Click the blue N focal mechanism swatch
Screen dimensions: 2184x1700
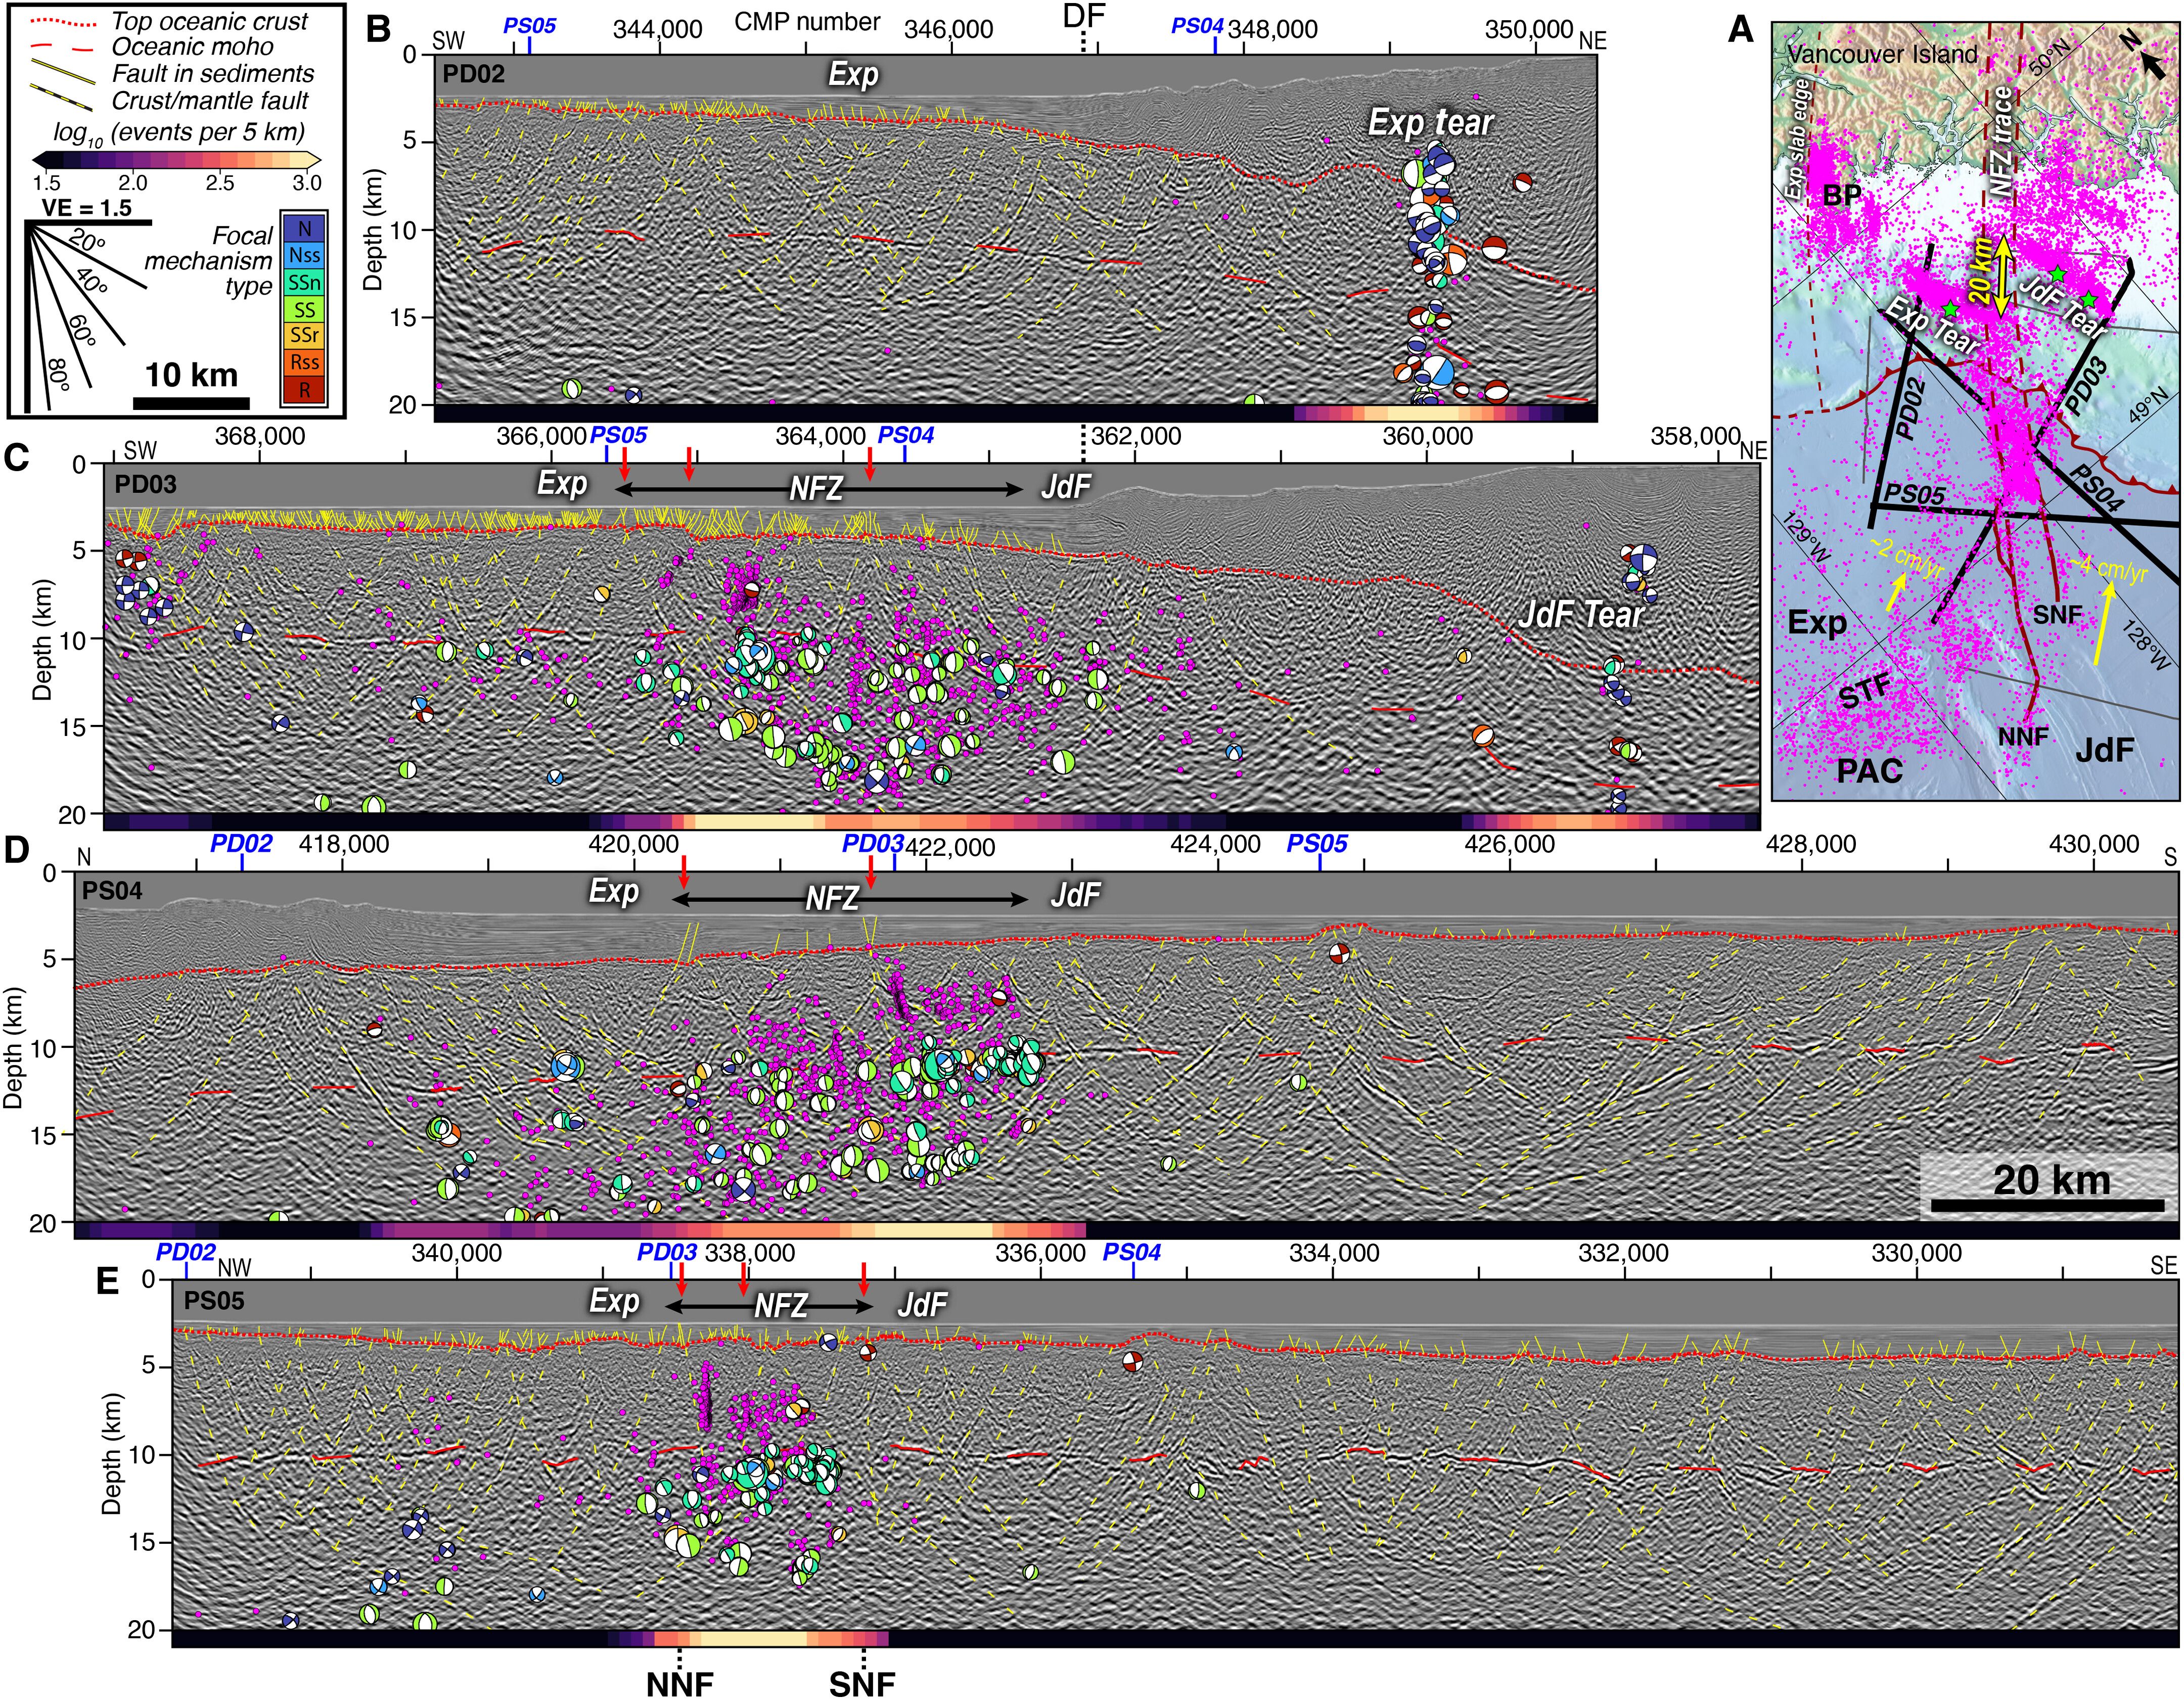coord(304,229)
